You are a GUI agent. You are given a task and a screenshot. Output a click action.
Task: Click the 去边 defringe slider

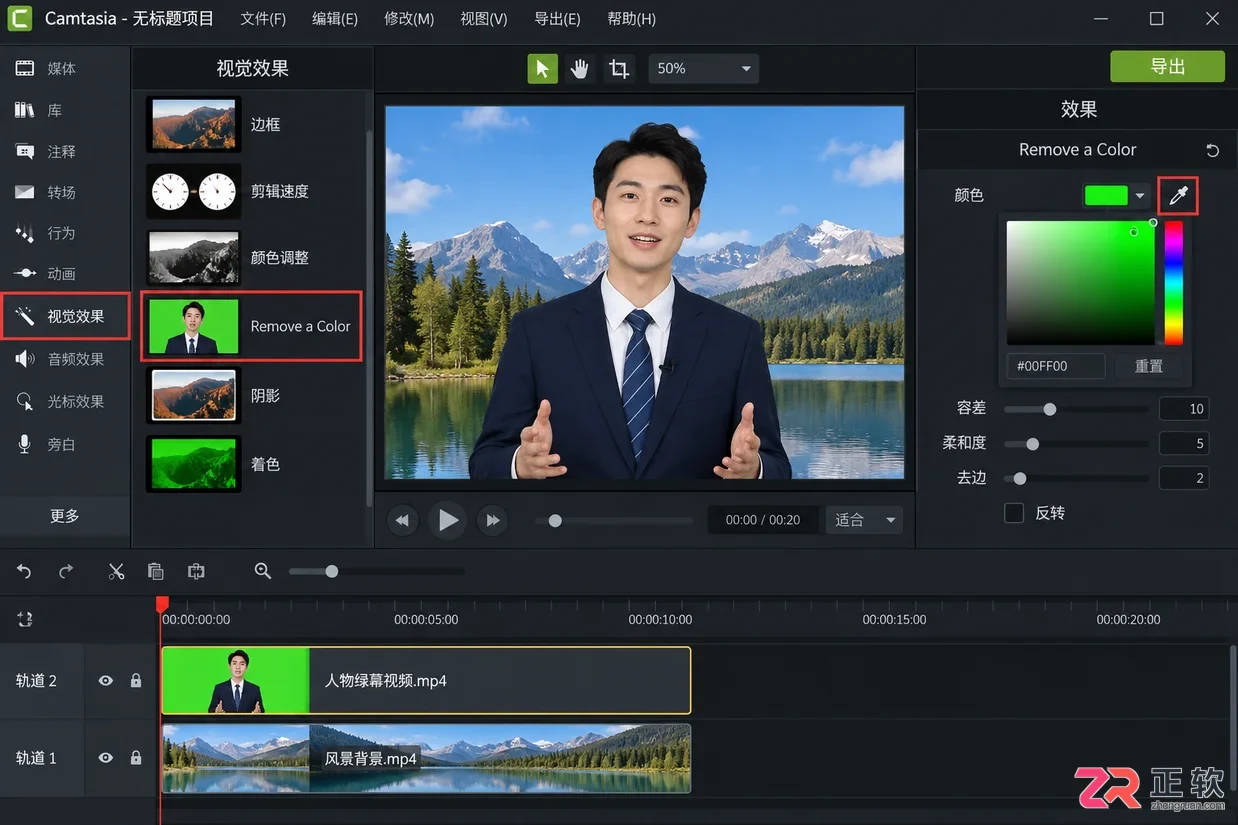[x=1076, y=479]
